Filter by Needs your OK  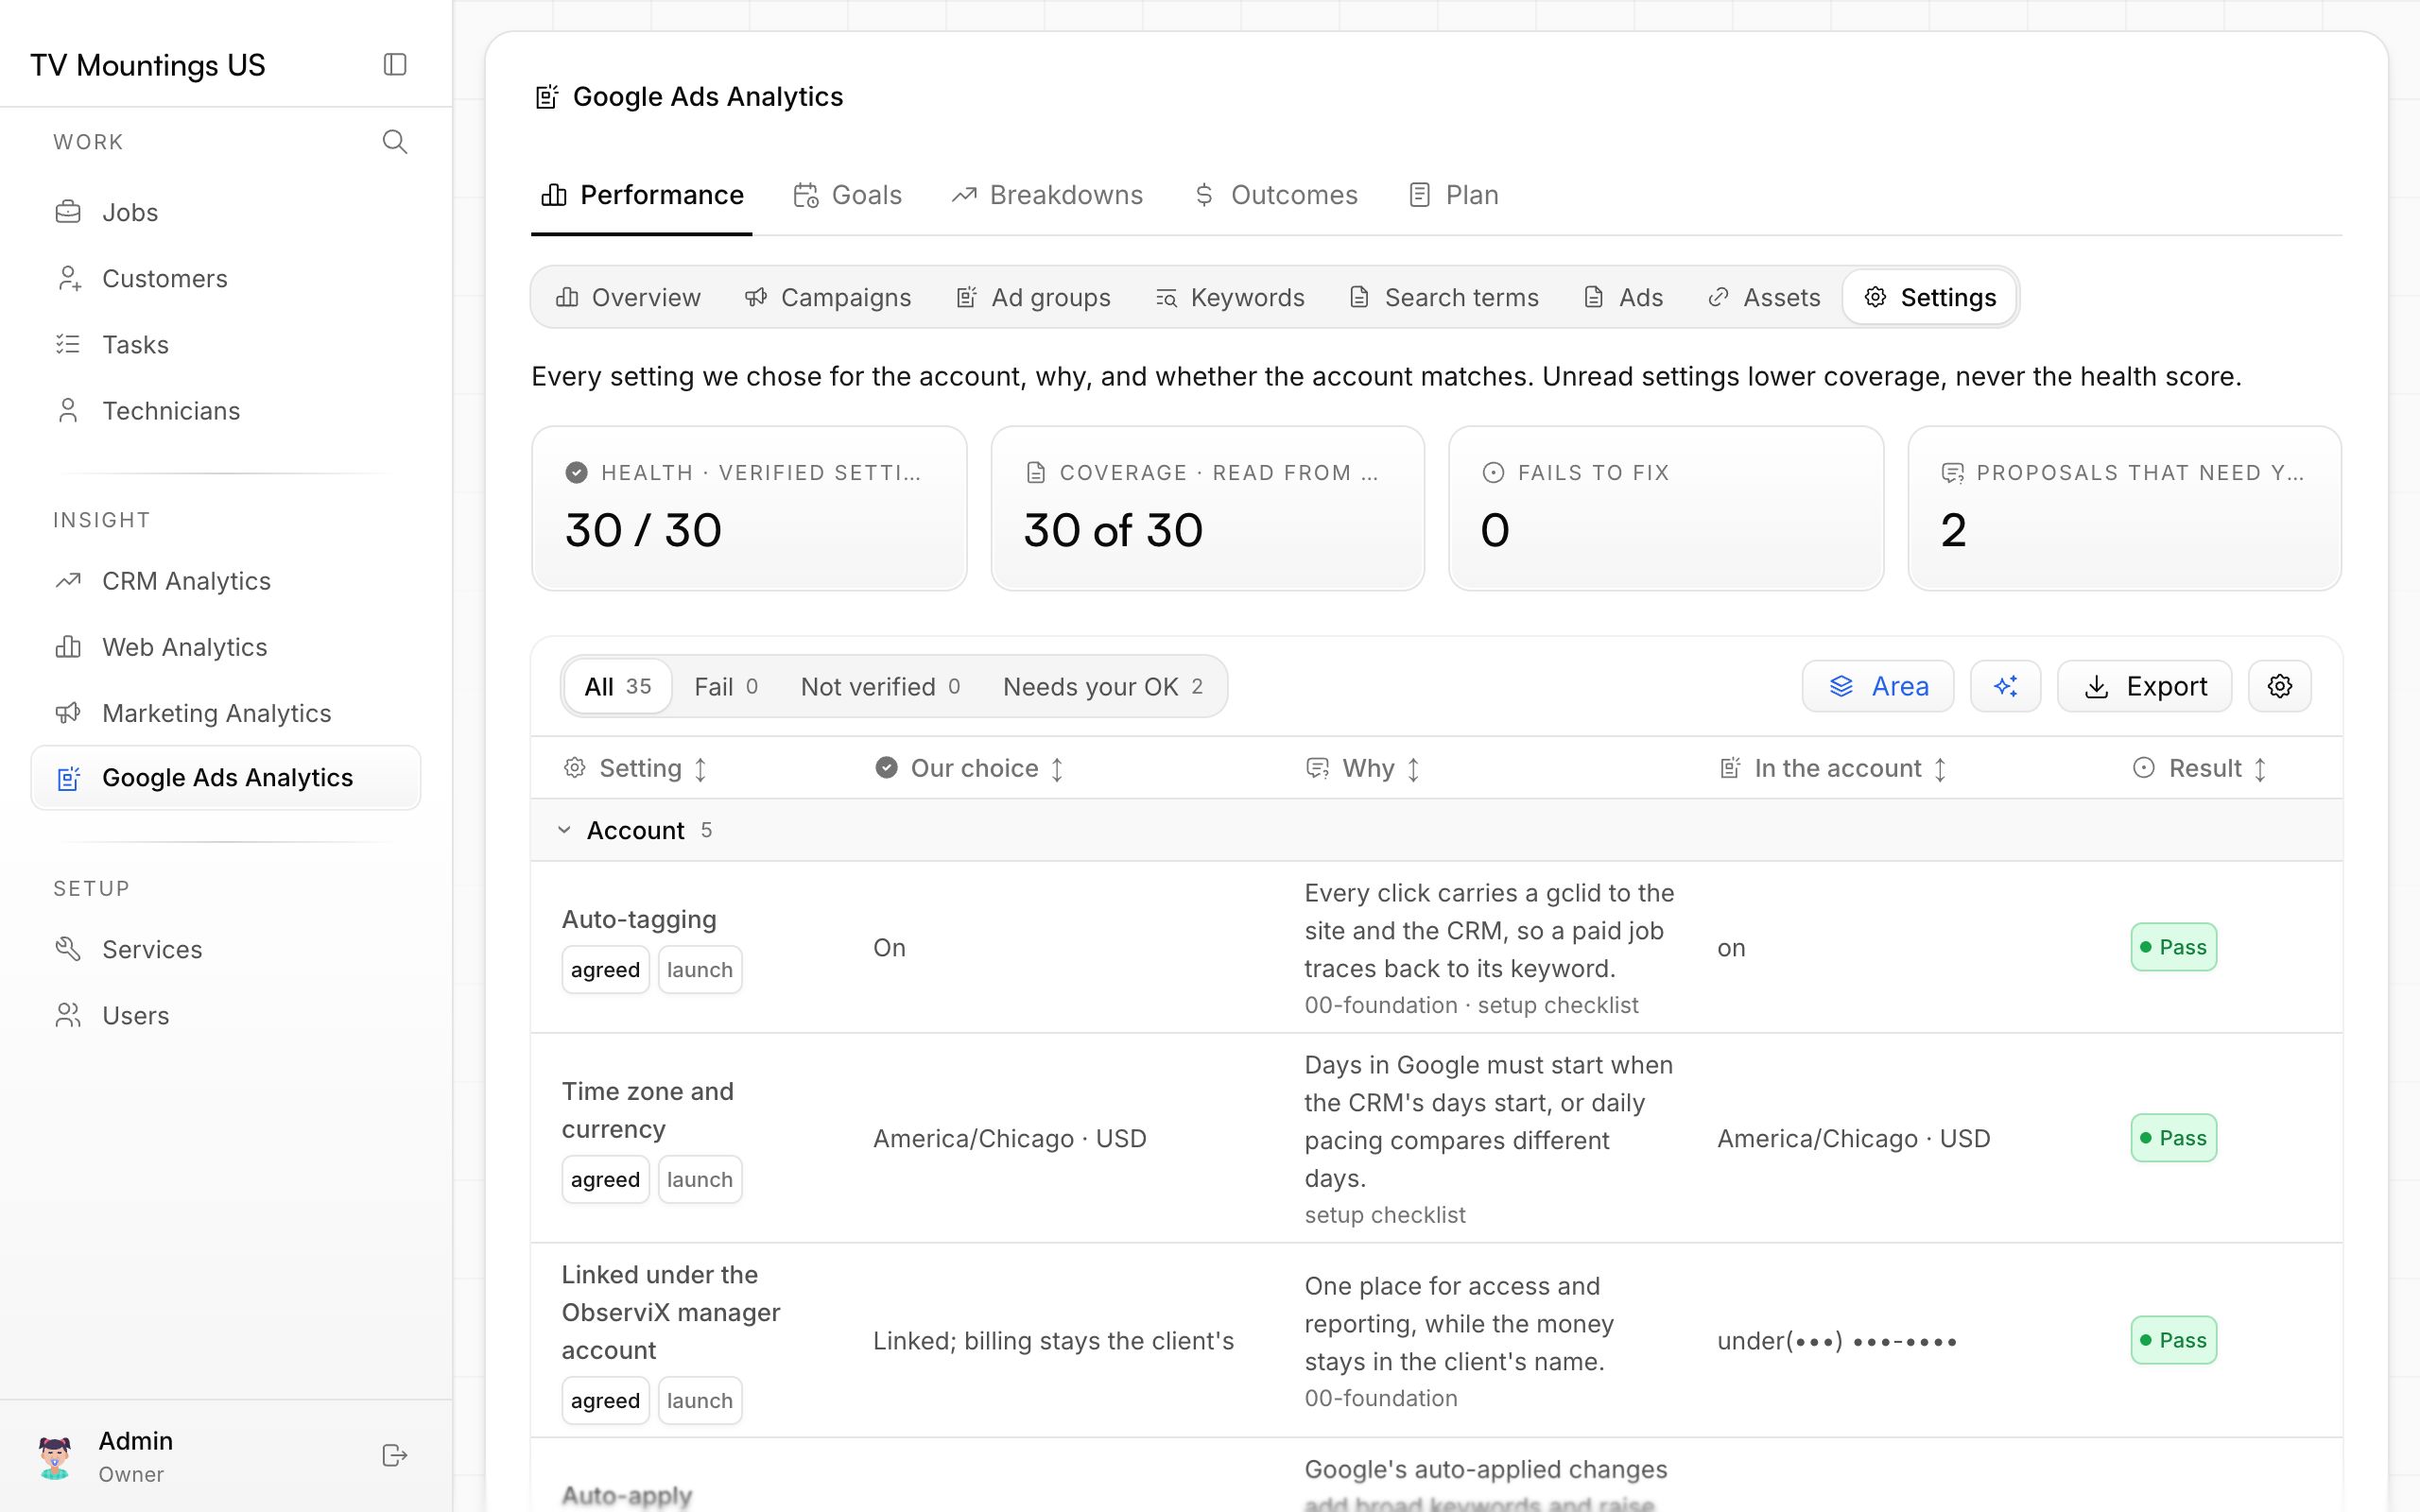click(1103, 686)
